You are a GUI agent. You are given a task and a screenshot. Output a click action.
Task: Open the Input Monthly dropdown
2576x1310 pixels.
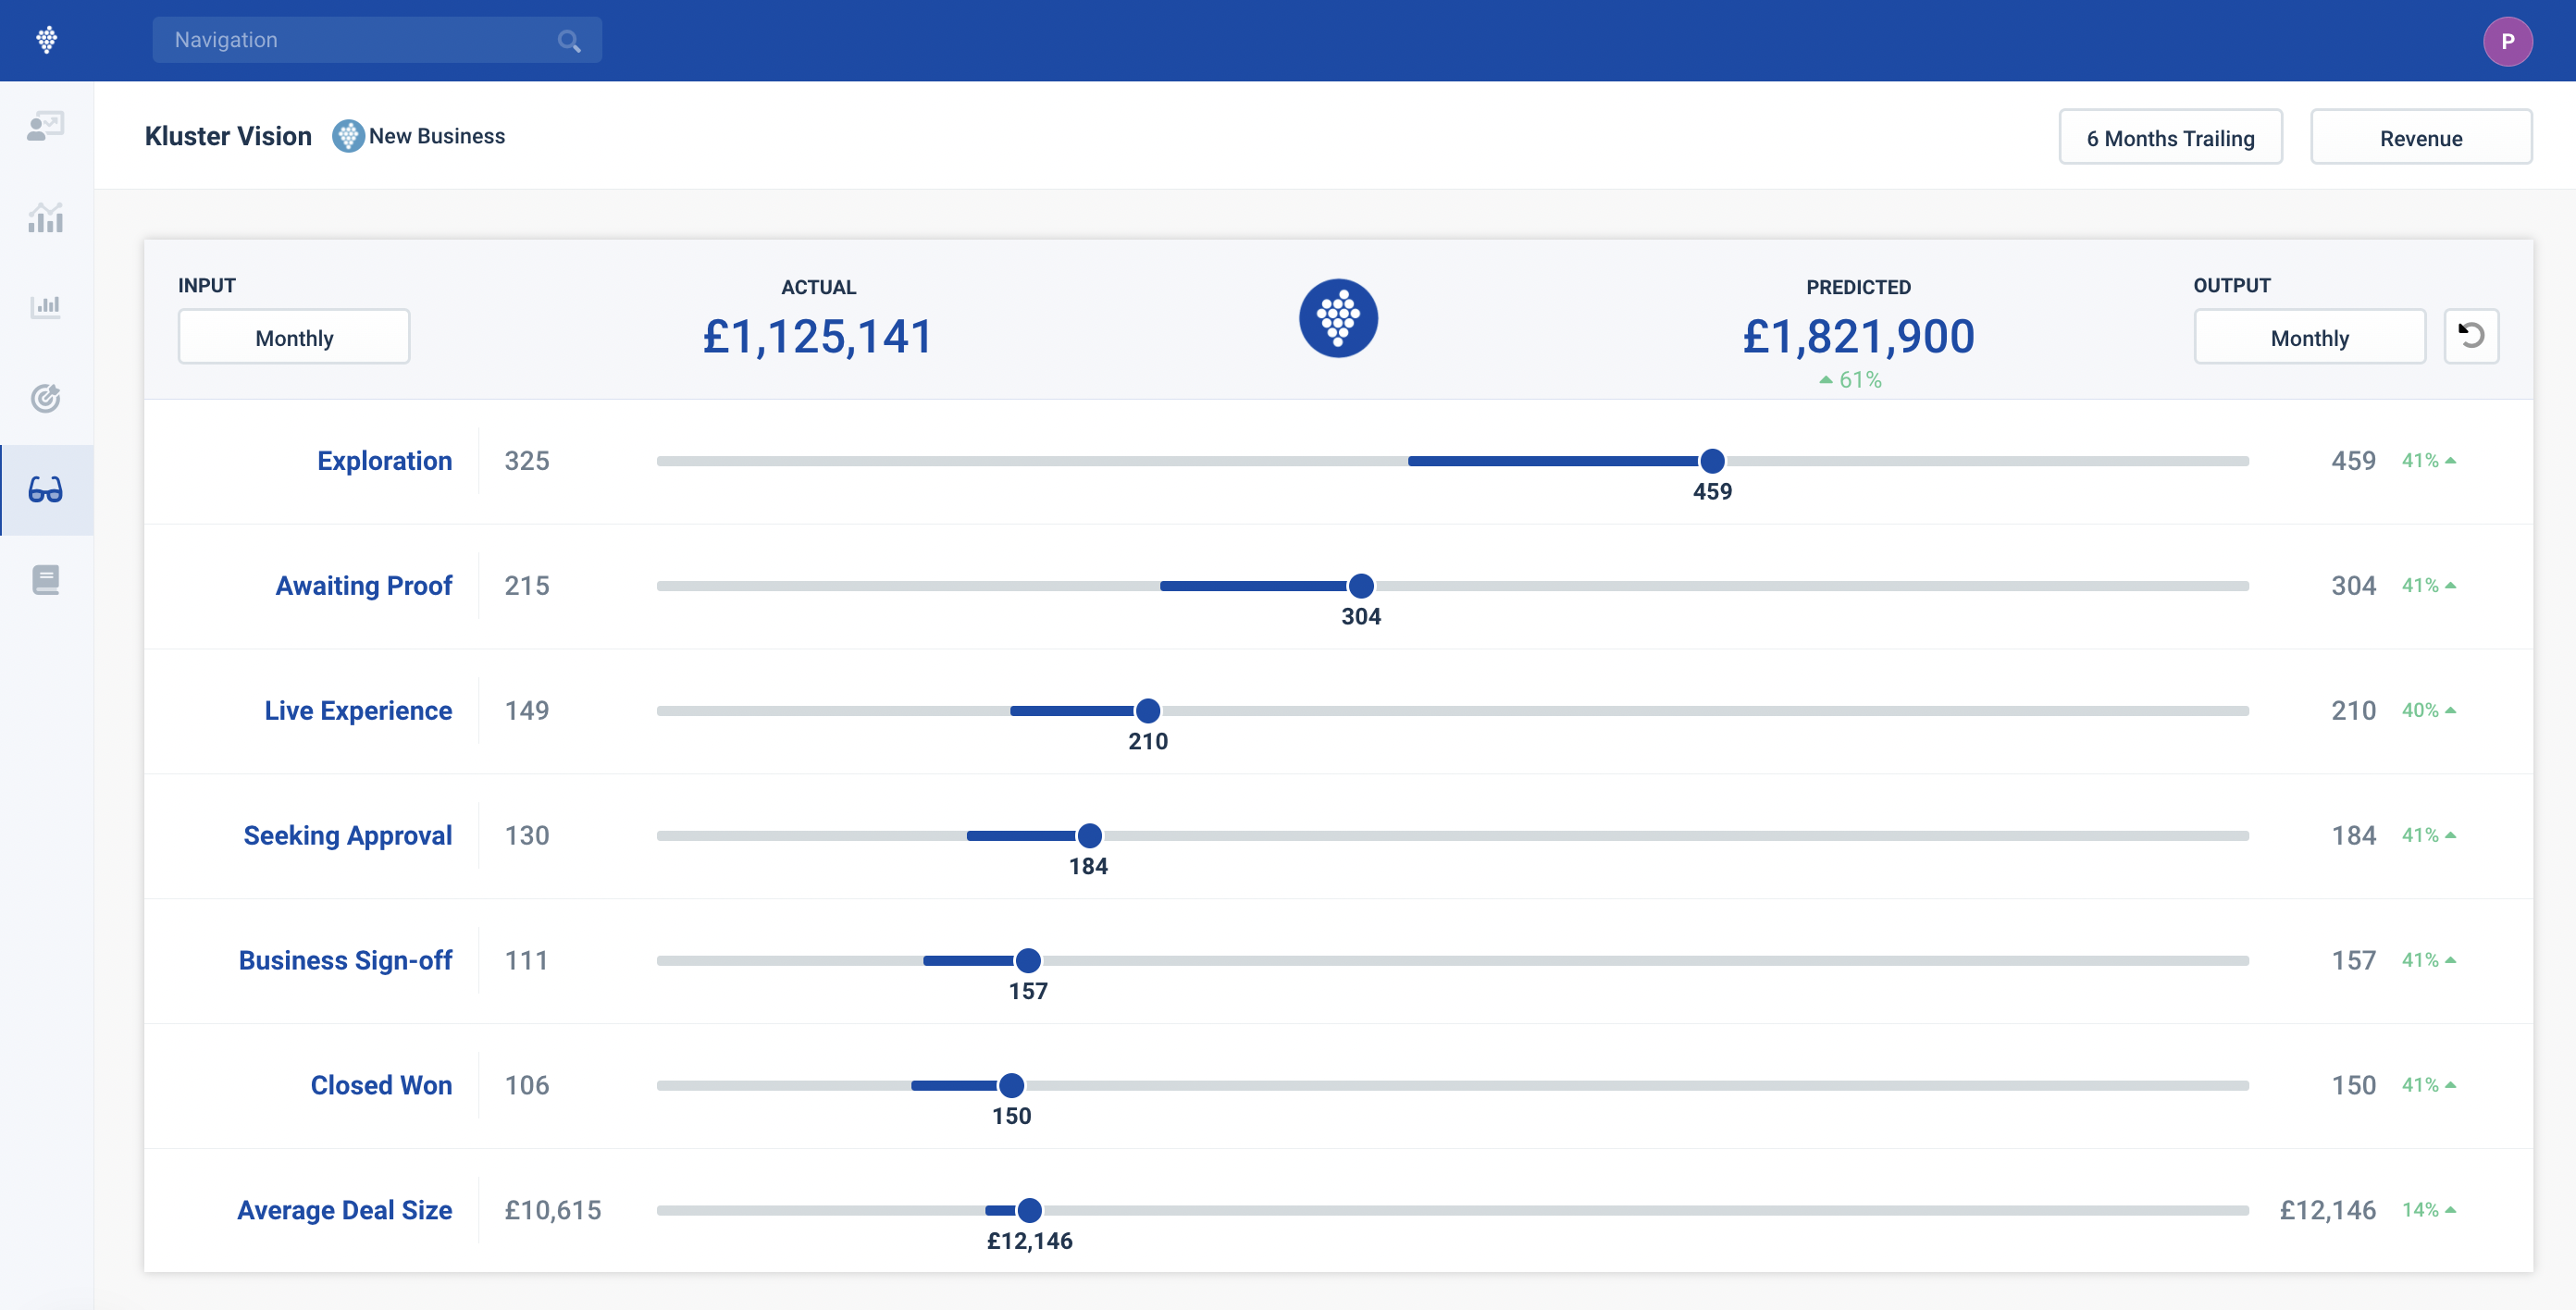pyautogui.click(x=294, y=337)
